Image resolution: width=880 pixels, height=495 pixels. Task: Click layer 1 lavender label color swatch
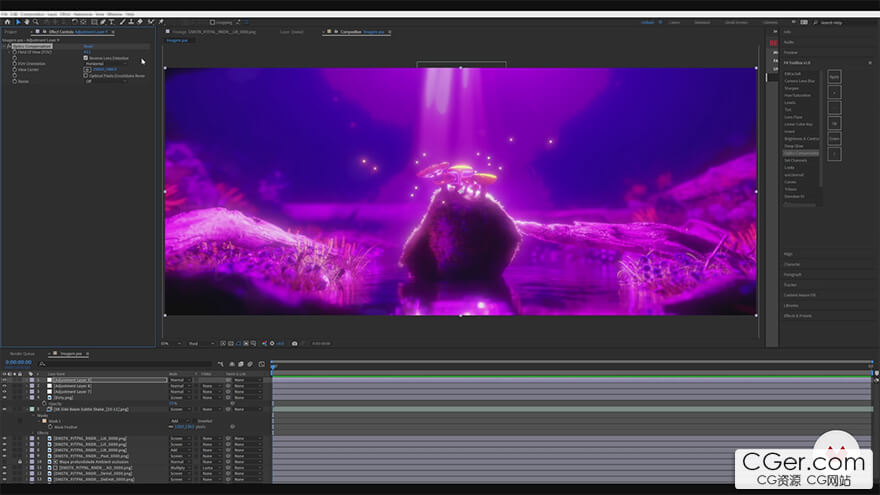tap(31, 380)
